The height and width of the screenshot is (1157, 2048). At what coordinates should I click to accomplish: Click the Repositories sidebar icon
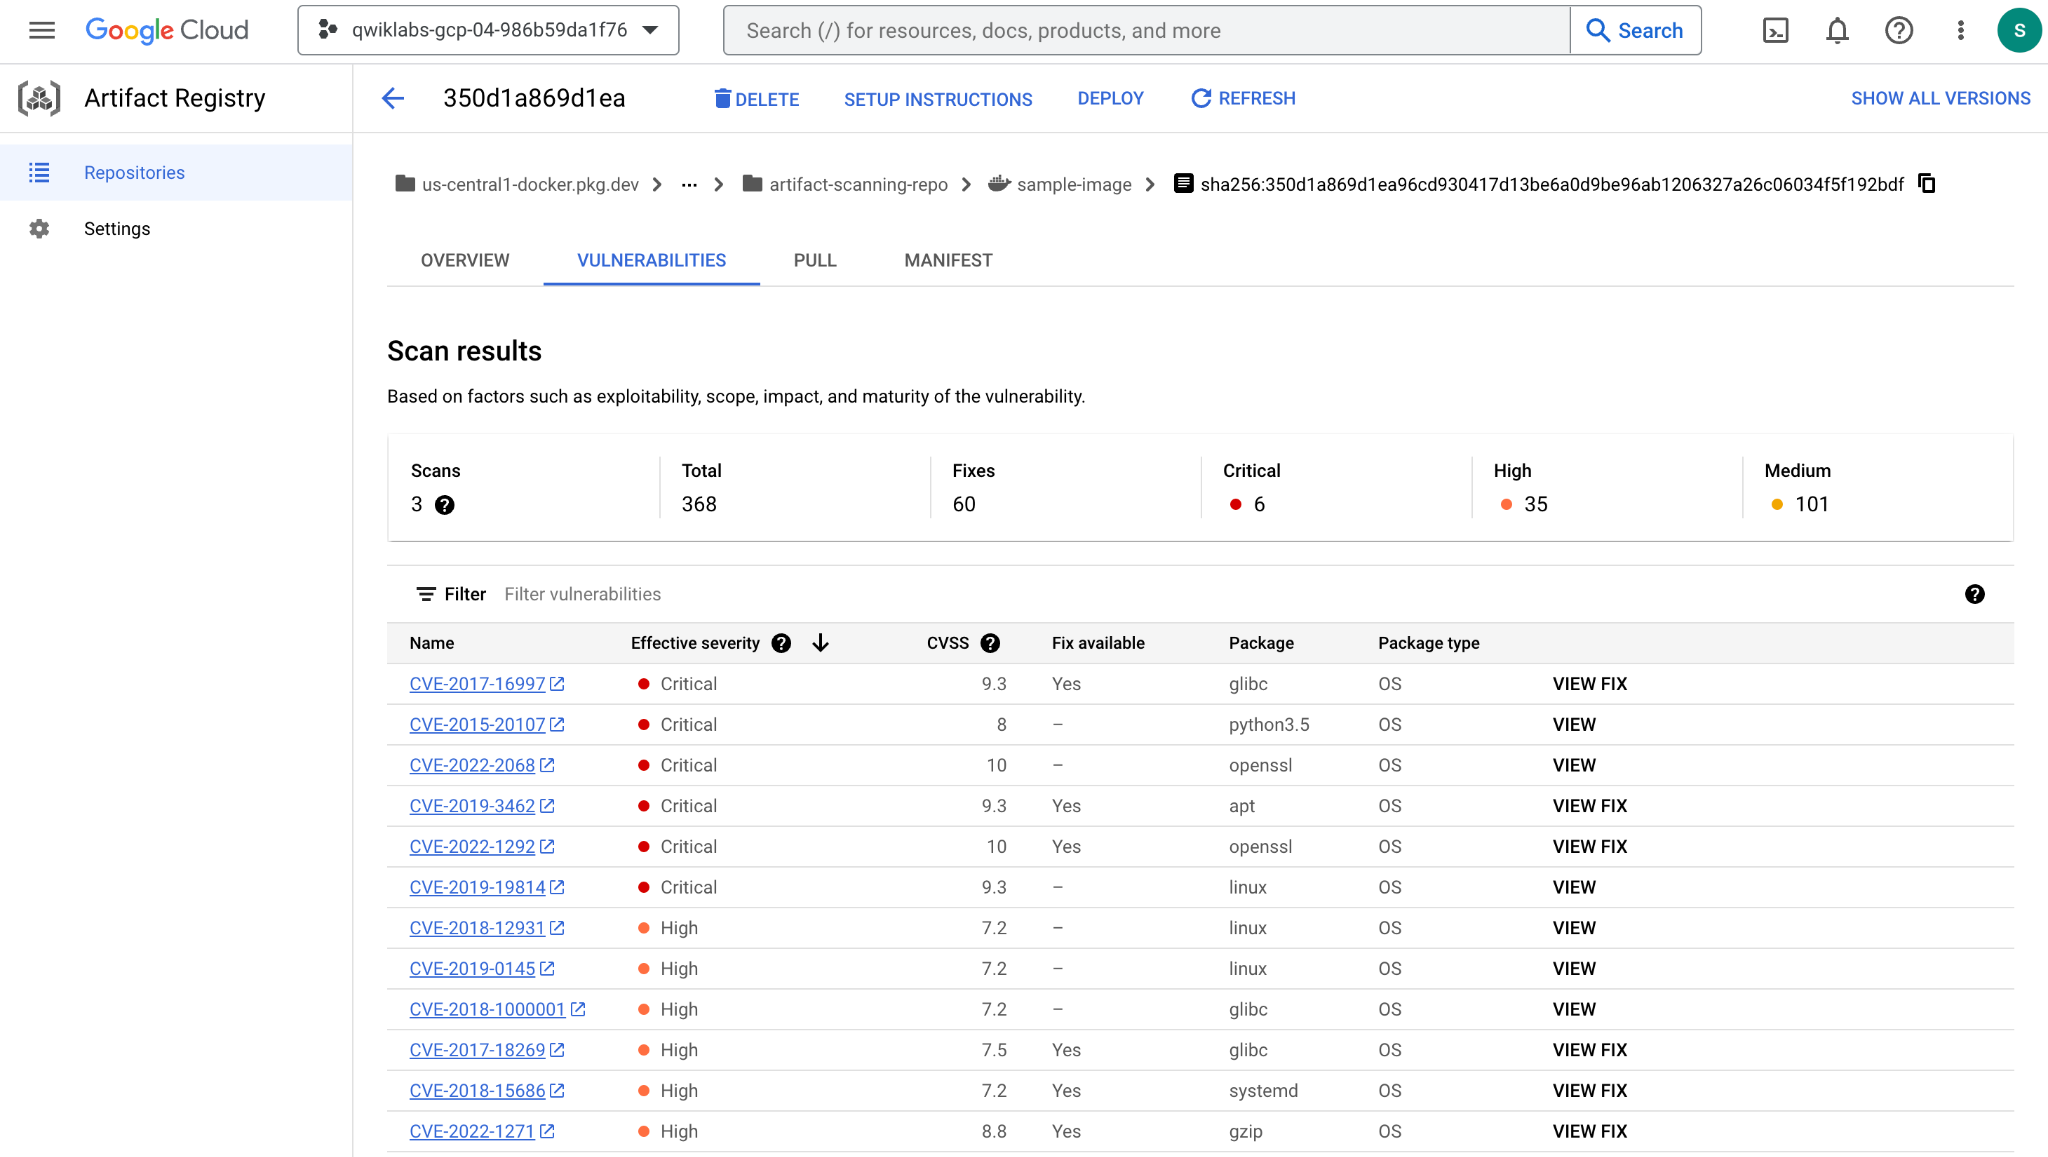(x=39, y=172)
